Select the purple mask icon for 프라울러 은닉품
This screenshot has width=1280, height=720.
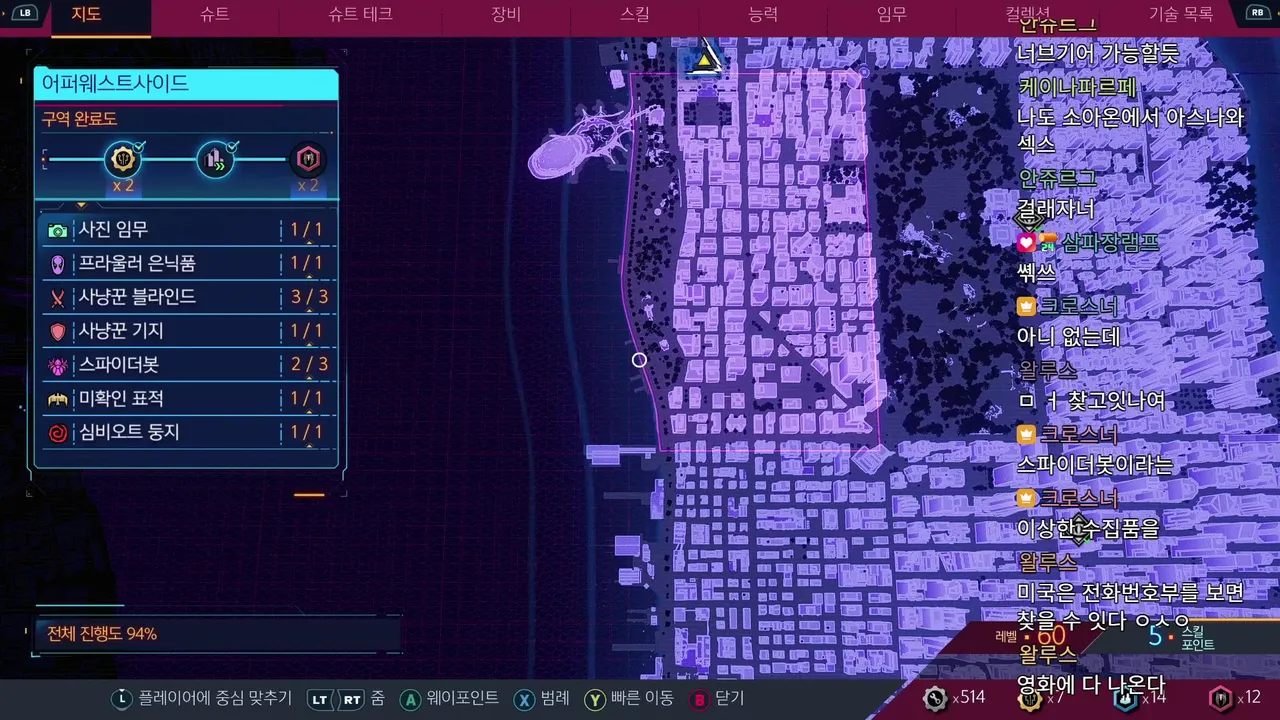[58, 264]
